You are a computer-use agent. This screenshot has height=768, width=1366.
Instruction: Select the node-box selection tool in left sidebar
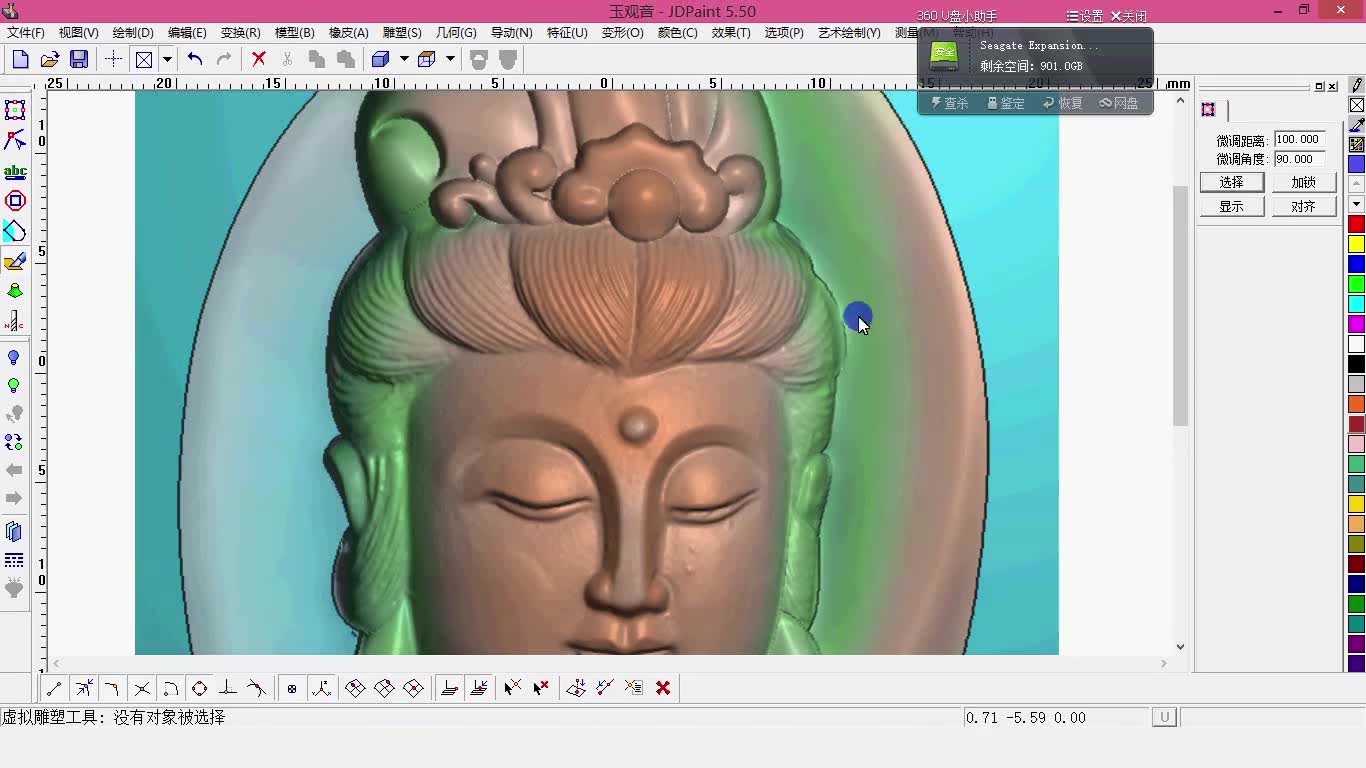click(x=15, y=110)
